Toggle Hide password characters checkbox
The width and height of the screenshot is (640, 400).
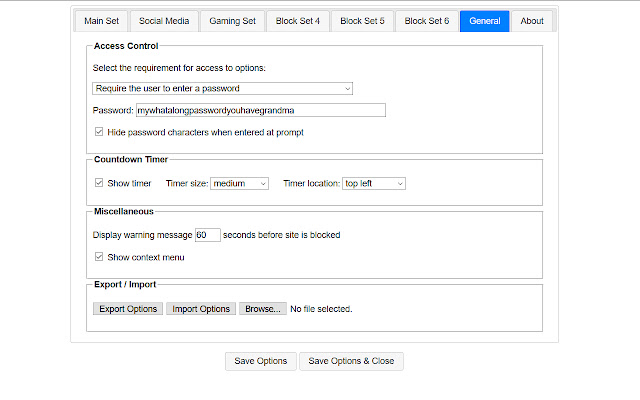coord(98,132)
